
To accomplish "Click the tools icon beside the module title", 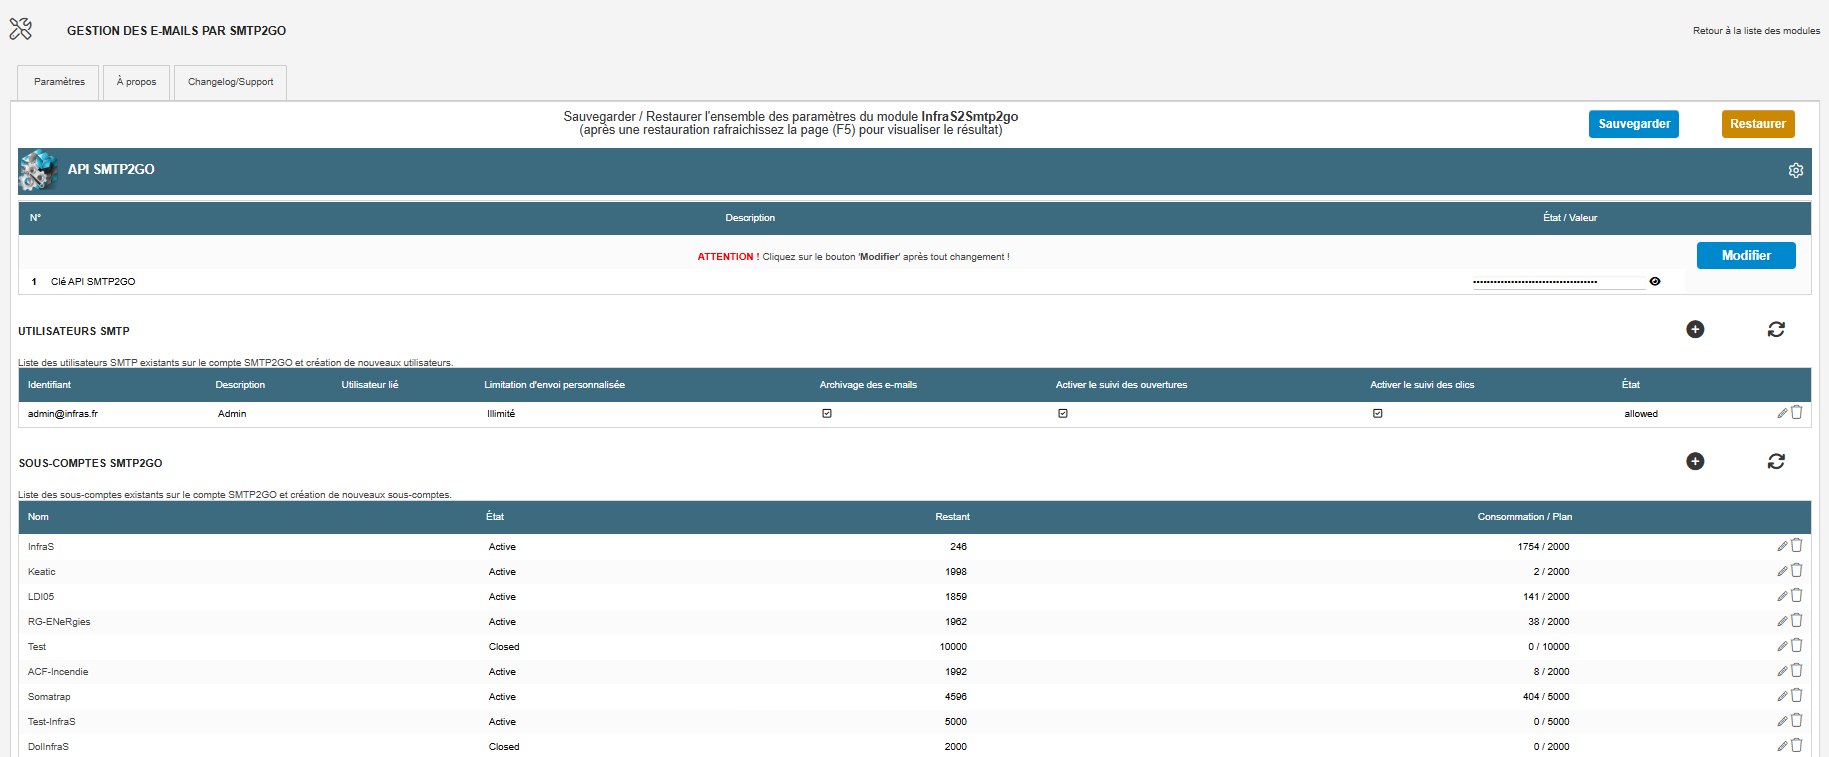I will (21, 30).
